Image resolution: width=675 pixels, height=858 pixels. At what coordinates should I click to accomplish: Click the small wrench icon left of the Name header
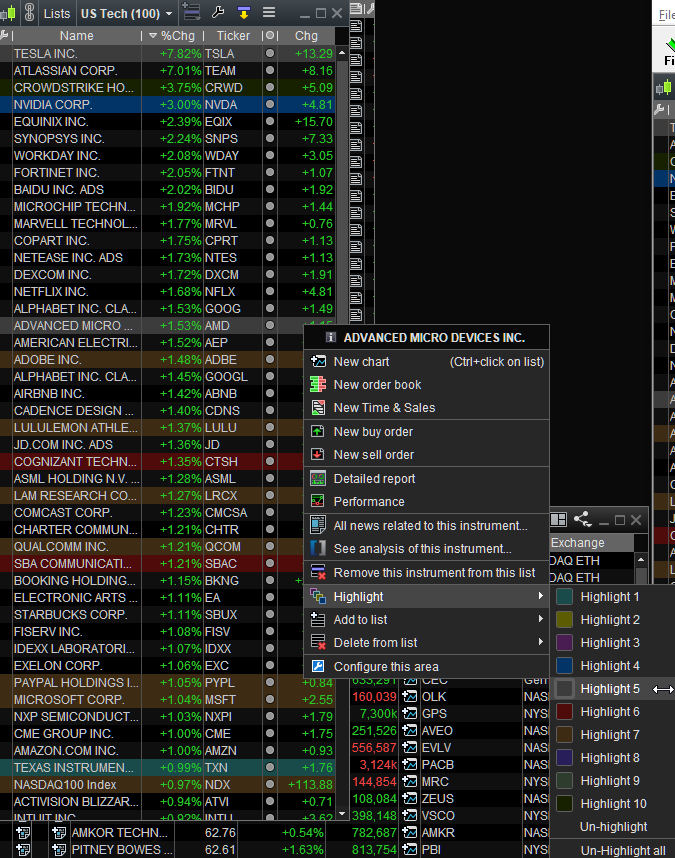[x=5, y=36]
